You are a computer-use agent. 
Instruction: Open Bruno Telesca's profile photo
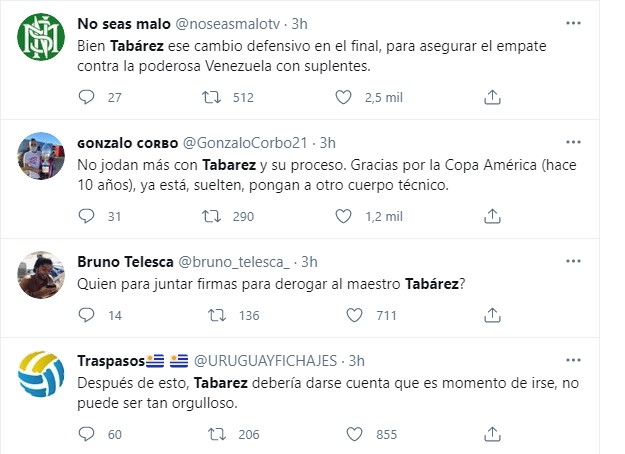click(42, 272)
